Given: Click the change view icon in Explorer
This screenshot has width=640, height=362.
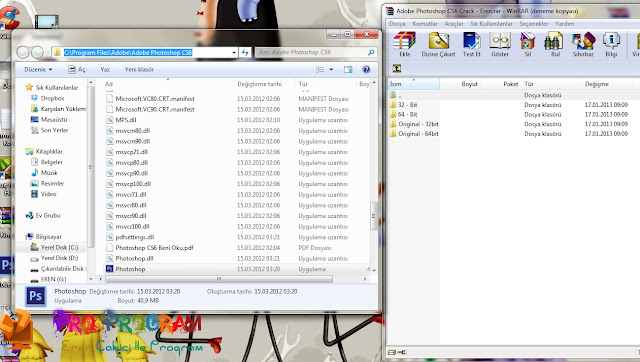Looking at the screenshot, I should [x=320, y=69].
